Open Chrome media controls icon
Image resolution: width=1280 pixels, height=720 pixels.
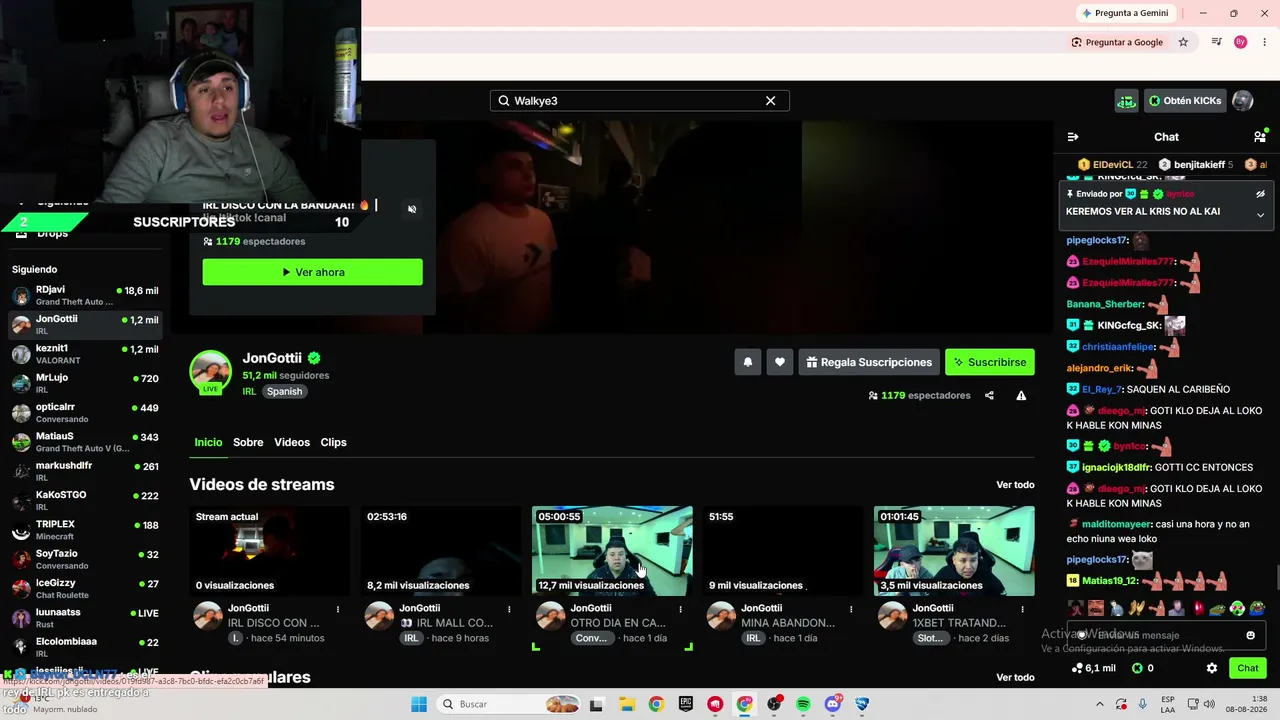coord(1216,42)
